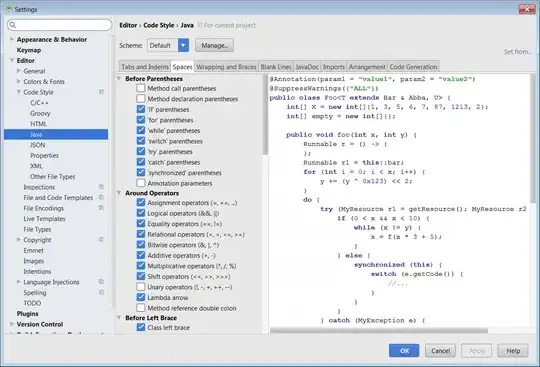This screenshot has height=367, width=540.
Task: Uncheck 'if' parentheses option
Action: [x=141, y=109]
